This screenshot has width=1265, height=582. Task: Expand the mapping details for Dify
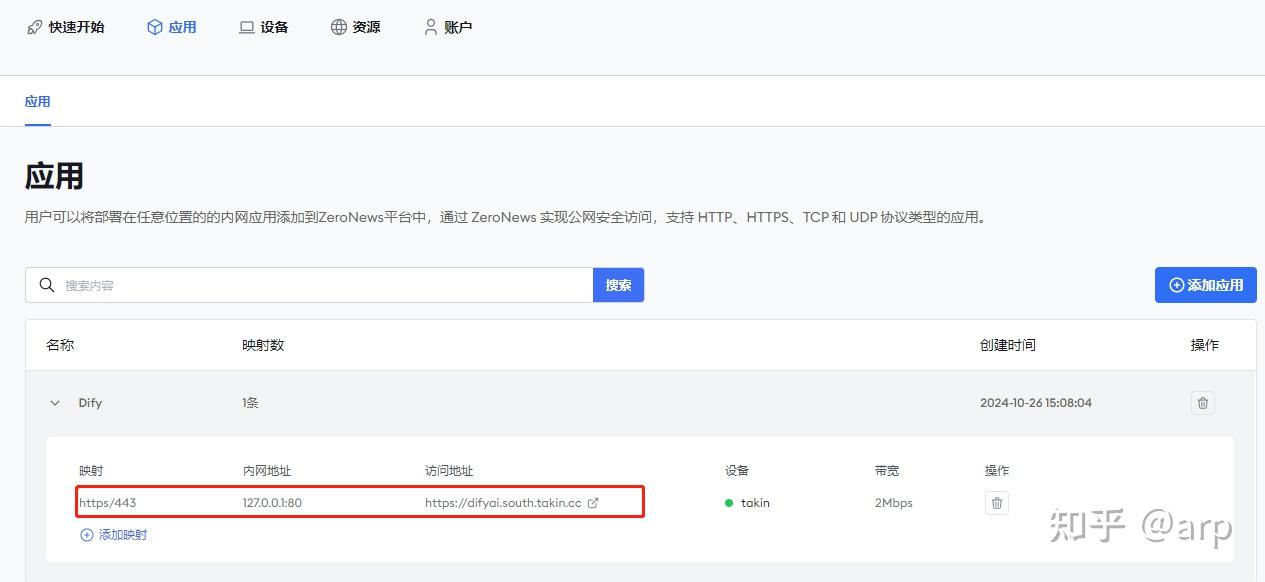[x=55, y=402]
